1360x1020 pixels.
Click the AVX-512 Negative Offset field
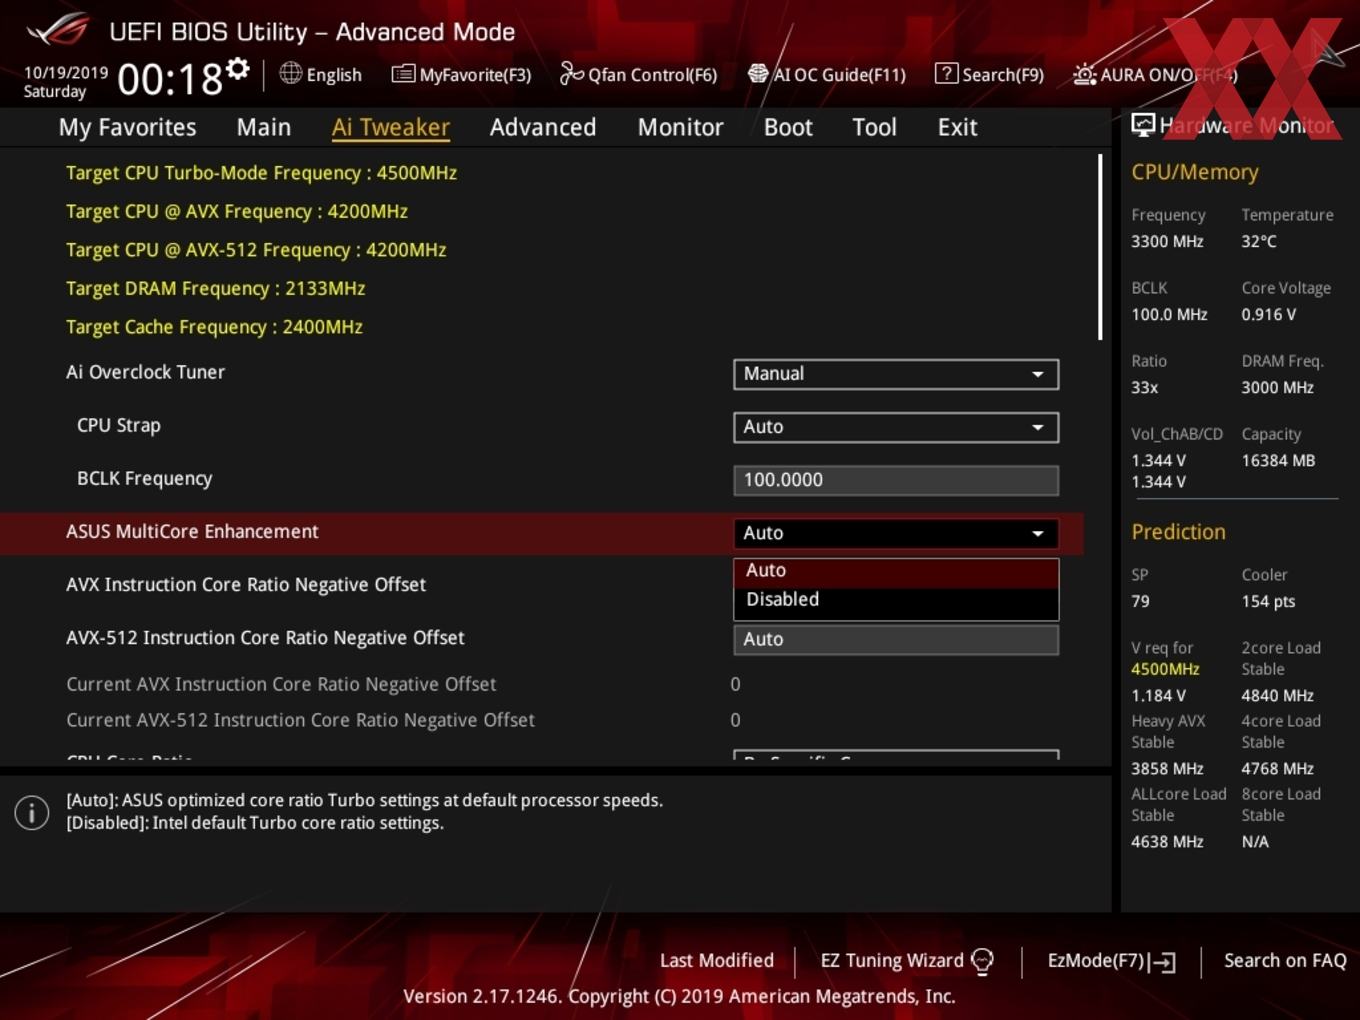(896, 640)
